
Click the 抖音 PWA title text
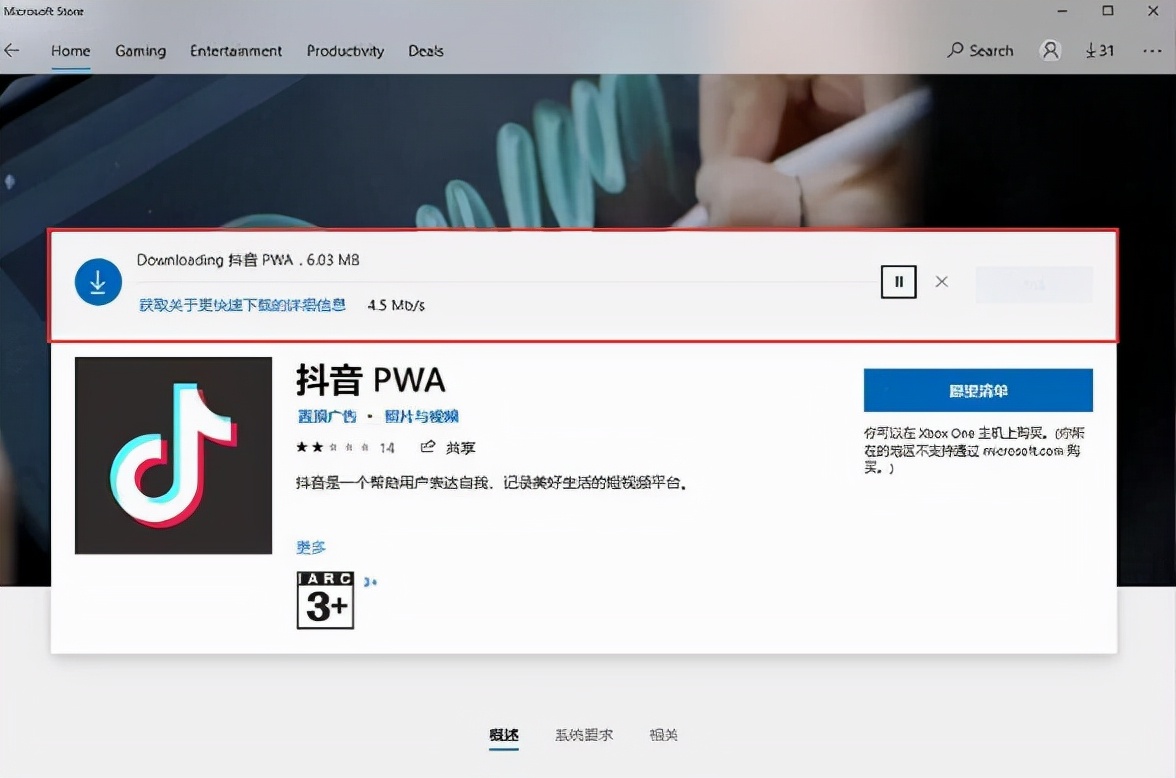370,380
